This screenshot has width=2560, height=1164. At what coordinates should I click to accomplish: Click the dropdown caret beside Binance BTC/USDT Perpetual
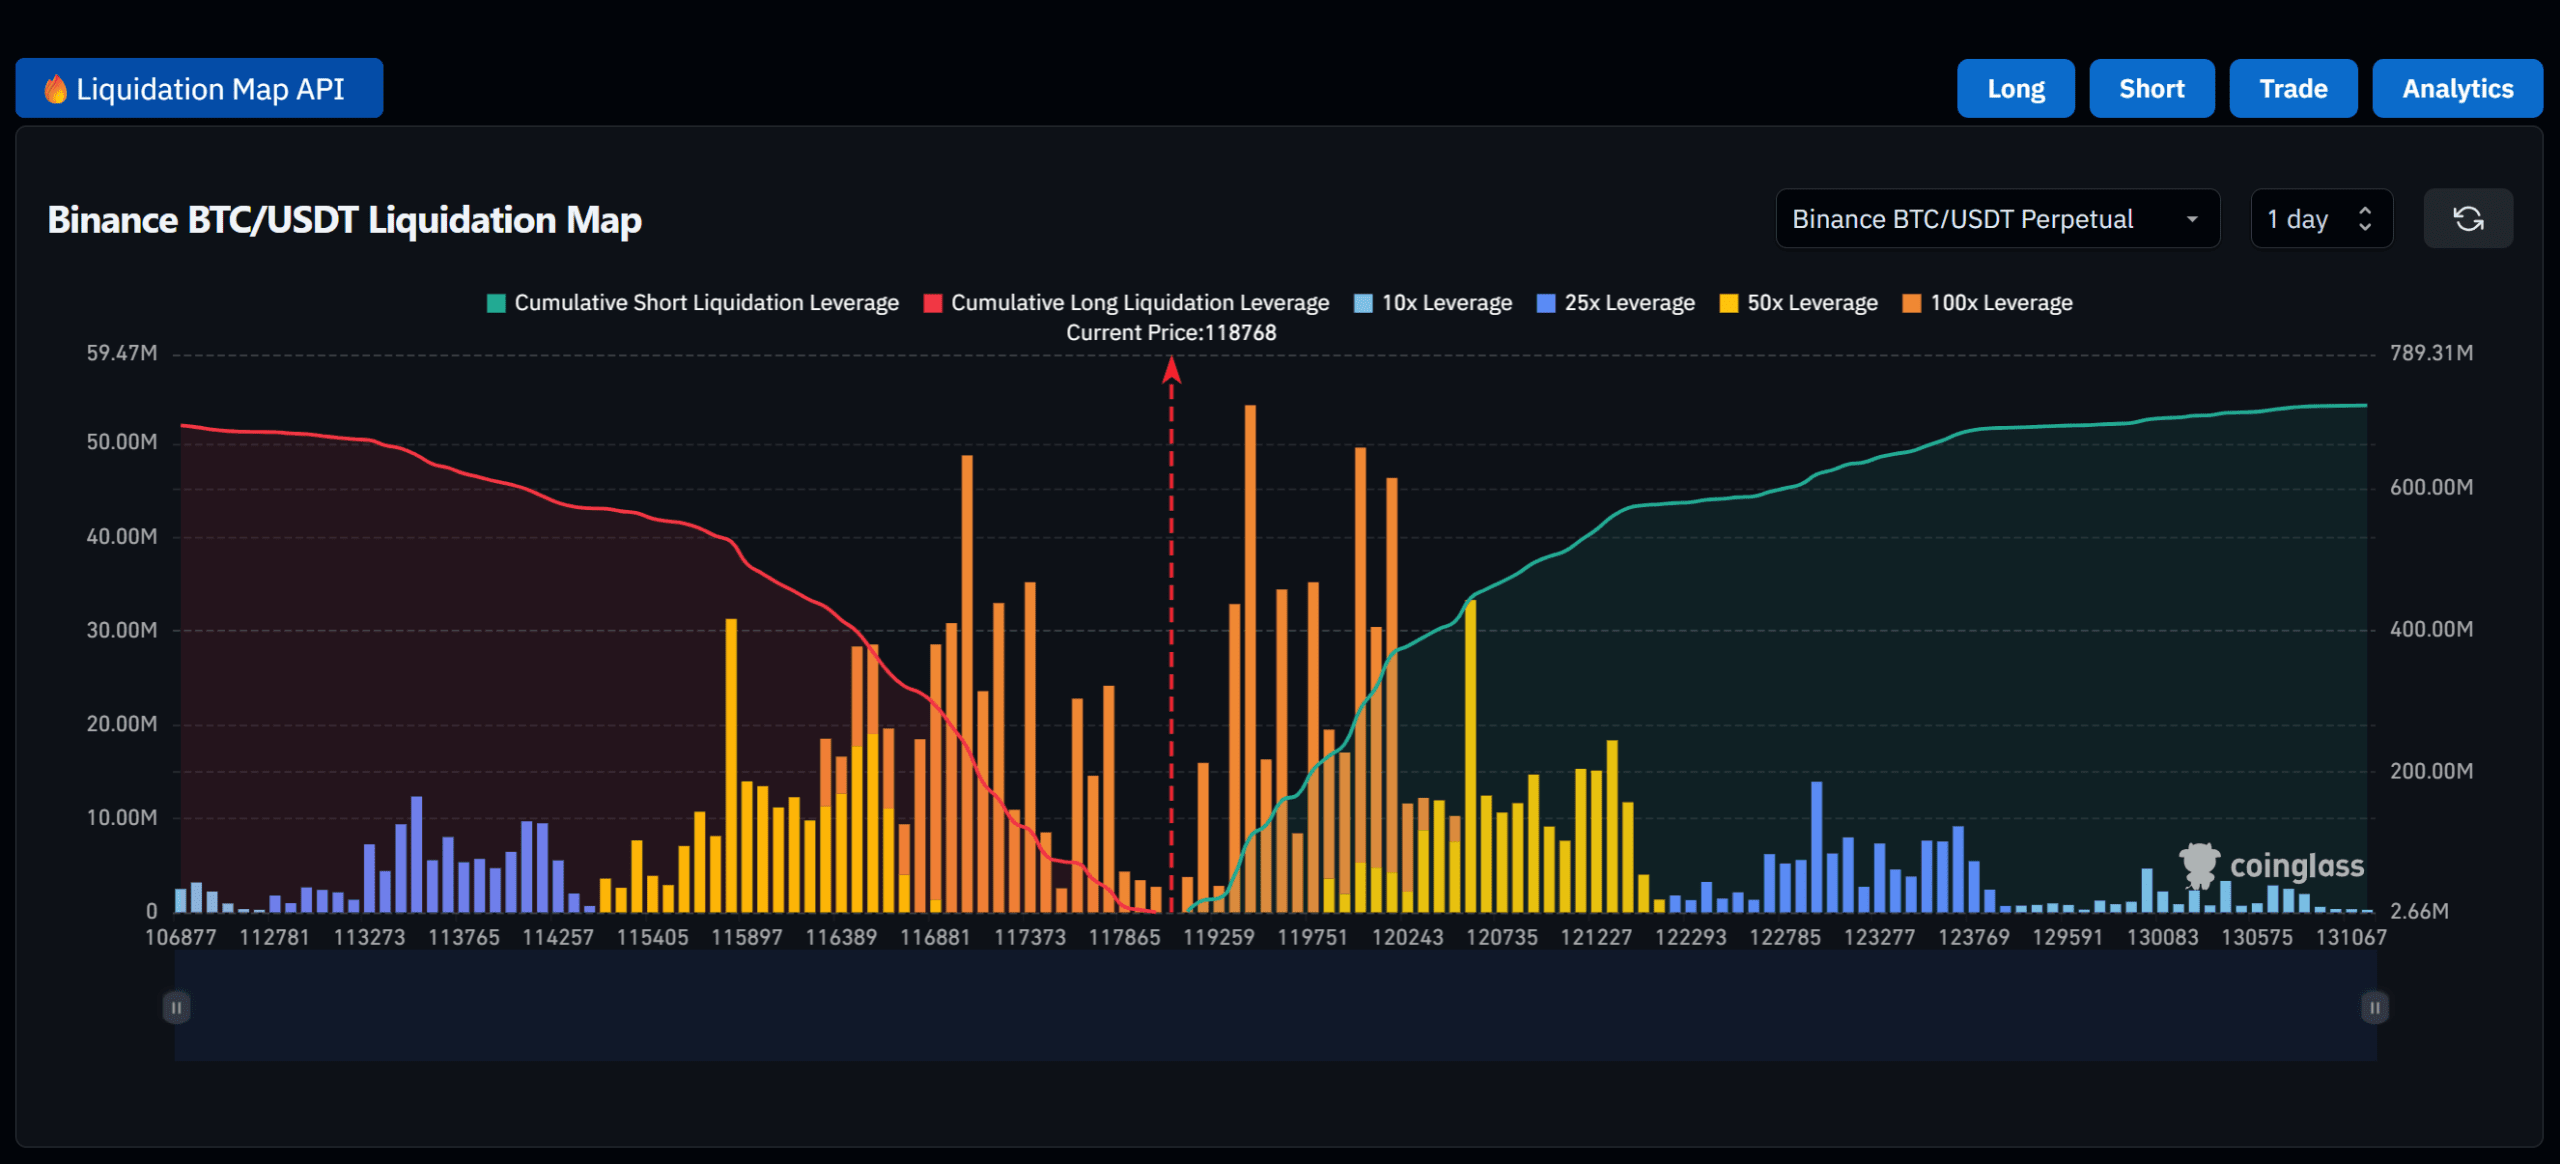click(x=2192, y=218)
